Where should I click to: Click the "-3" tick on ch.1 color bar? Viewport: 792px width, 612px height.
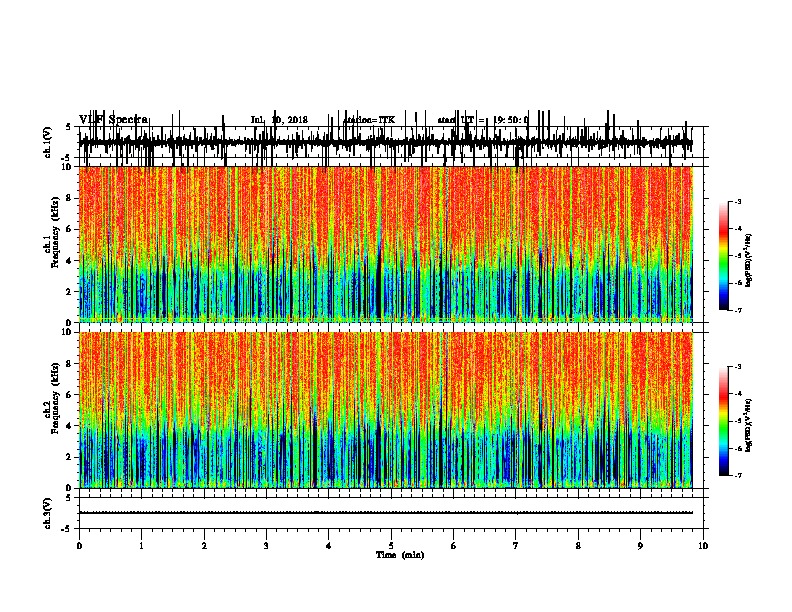coord(738,202)
